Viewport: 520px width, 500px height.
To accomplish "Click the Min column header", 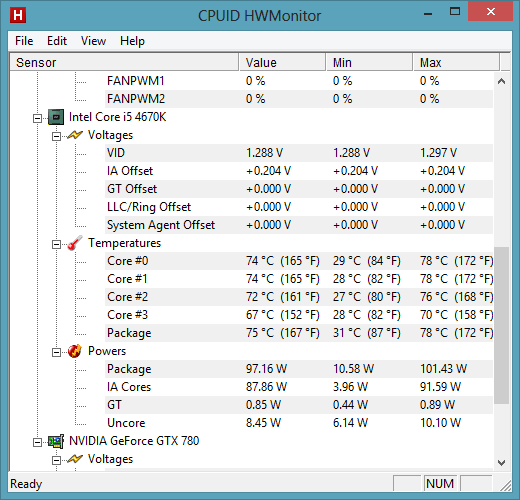I will tap(369, 62).
